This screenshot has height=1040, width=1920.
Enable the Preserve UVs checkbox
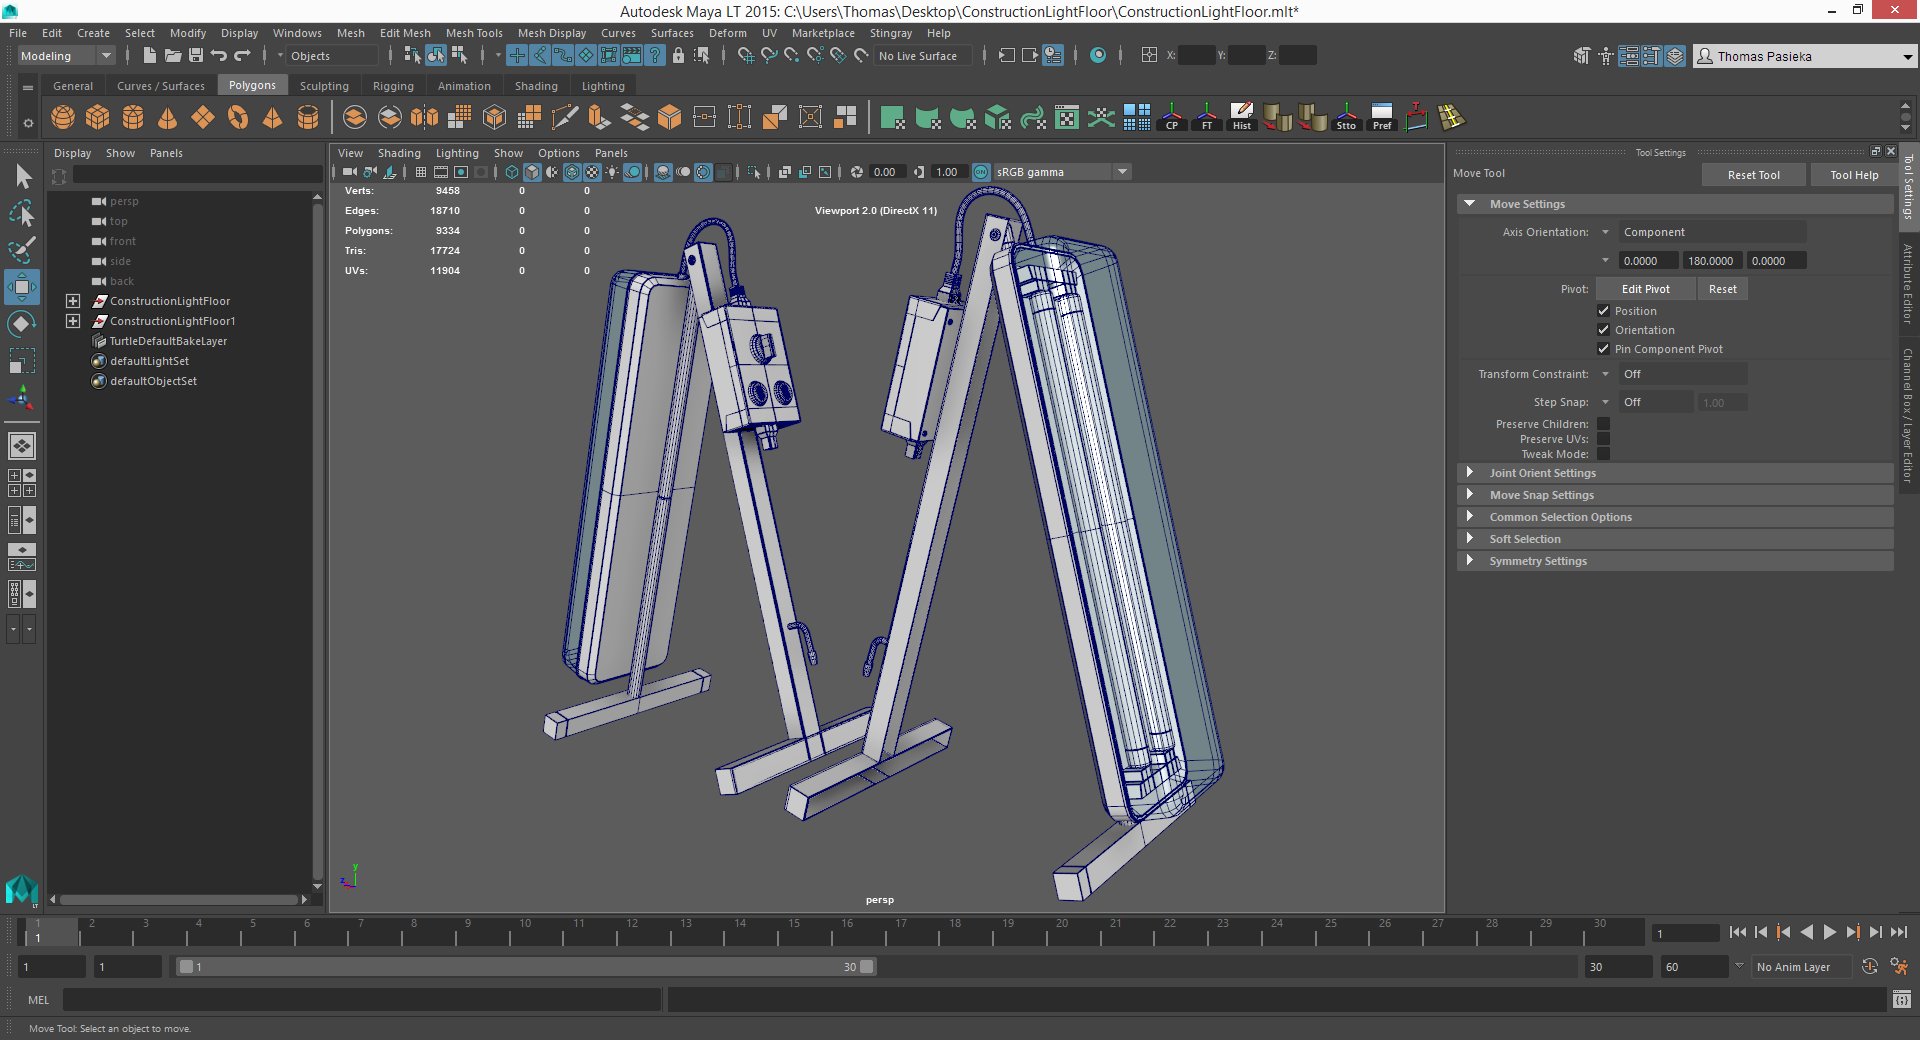1604,439
